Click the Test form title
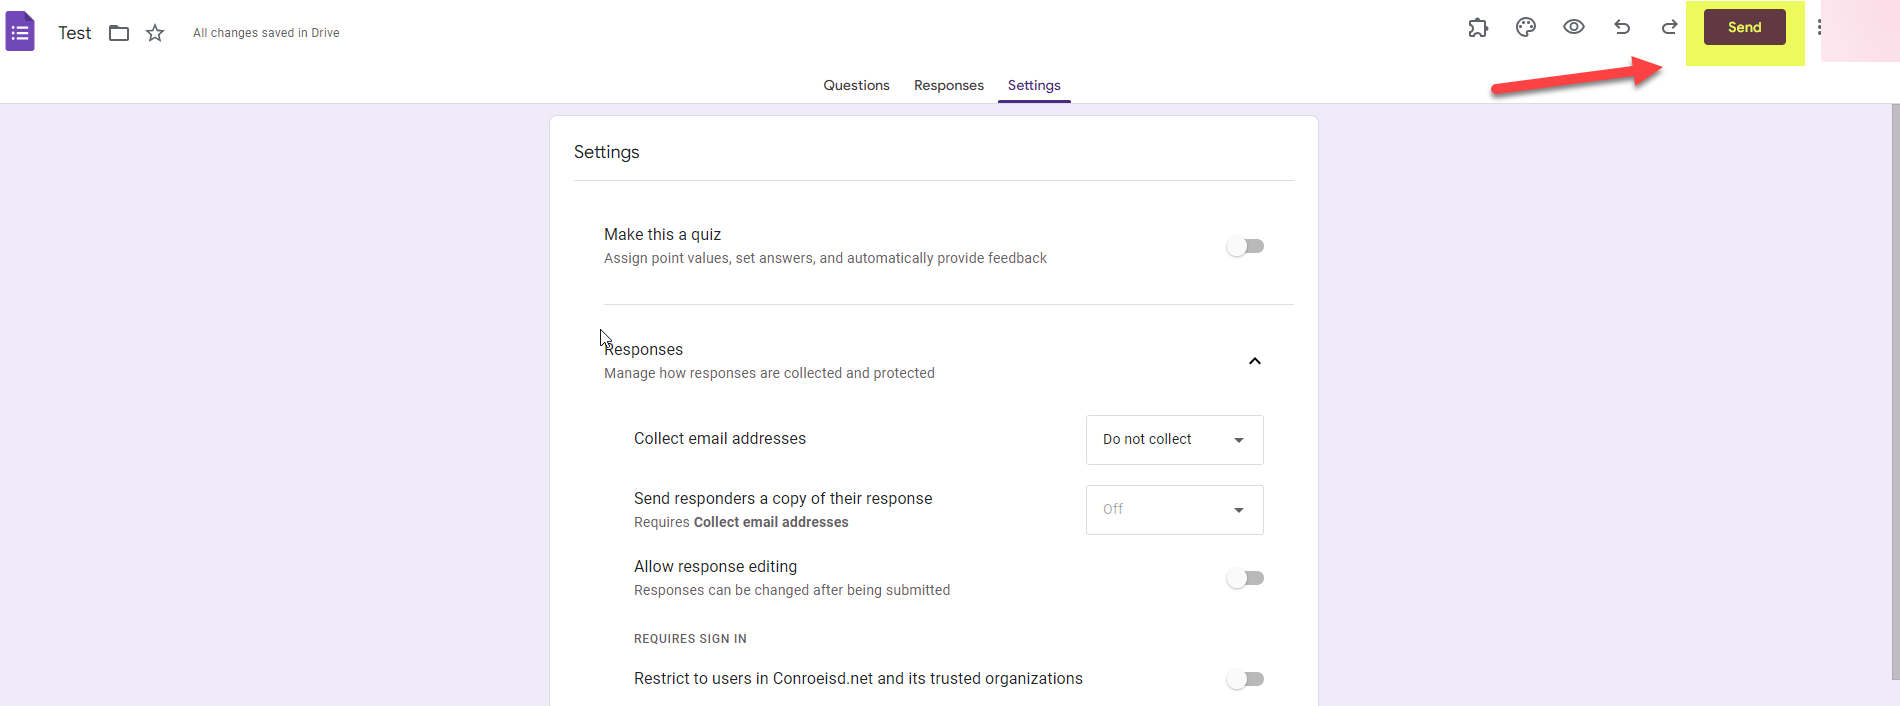 click(x=75, y=33)
